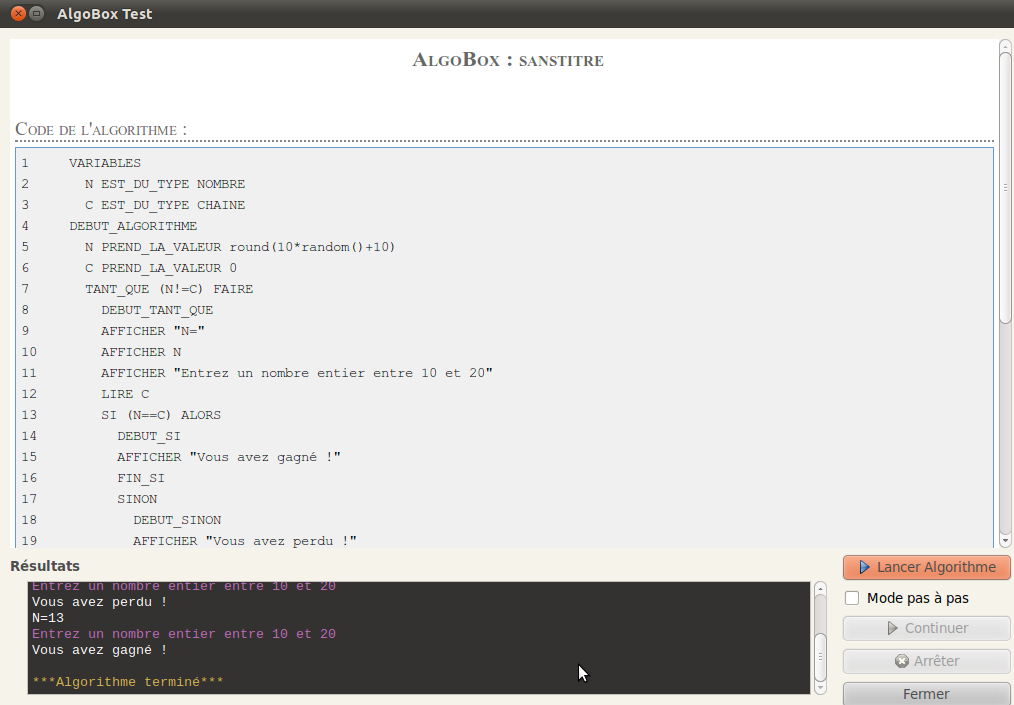The height and width of the screenshot is (705, 1014).
Task: Click the results console scroll down arrow
Action: [820, 688]
